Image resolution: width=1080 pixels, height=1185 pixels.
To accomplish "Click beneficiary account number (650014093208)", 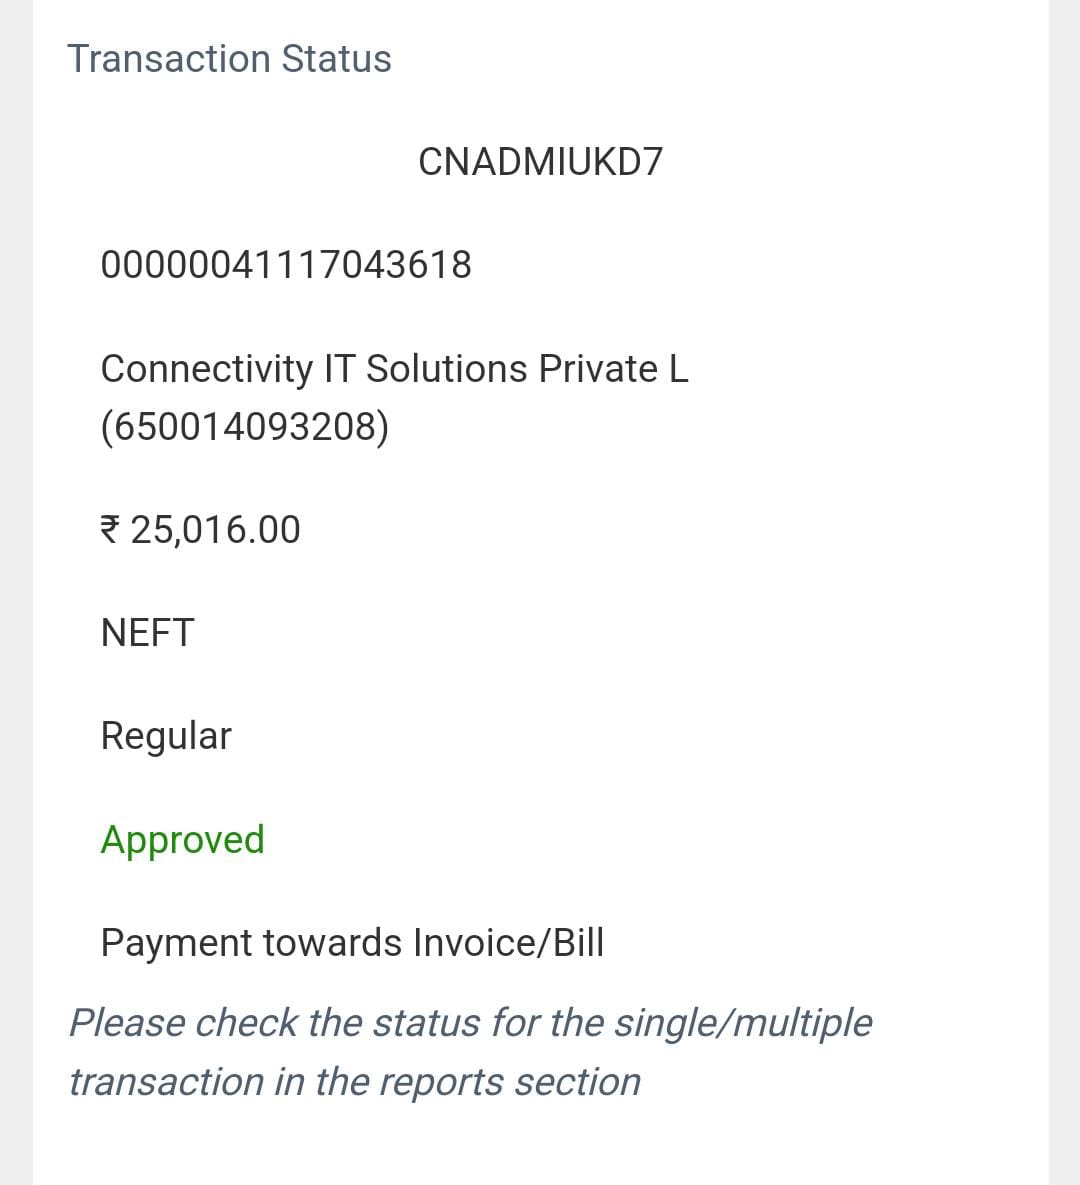I will 245,427.
